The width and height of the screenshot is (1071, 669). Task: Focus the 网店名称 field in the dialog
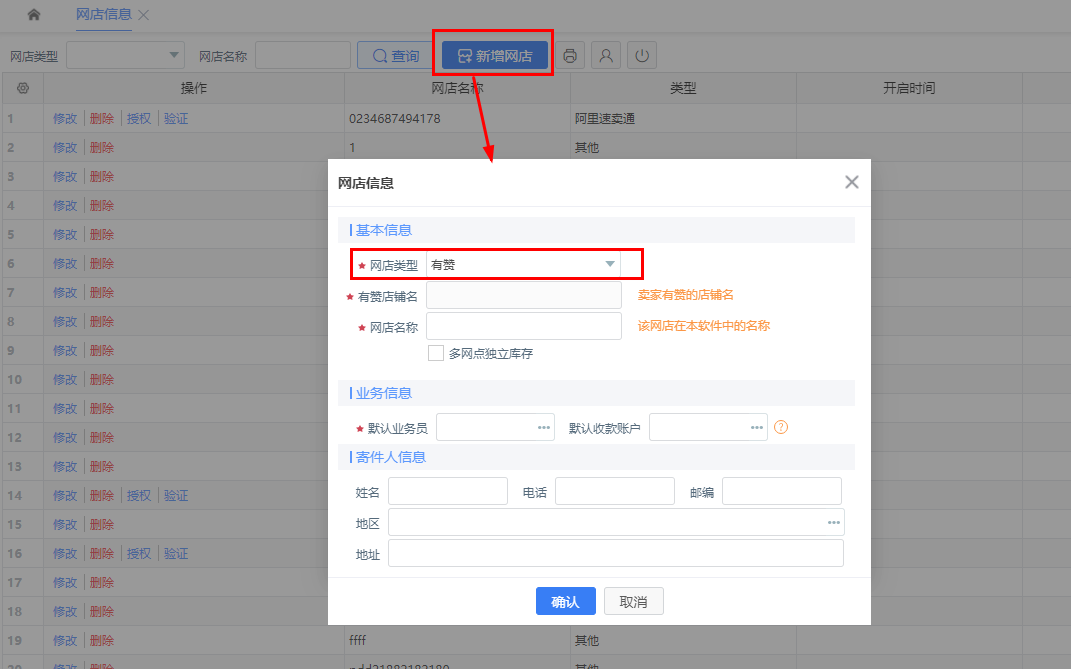pyautogui.click(x=524, y=326)
